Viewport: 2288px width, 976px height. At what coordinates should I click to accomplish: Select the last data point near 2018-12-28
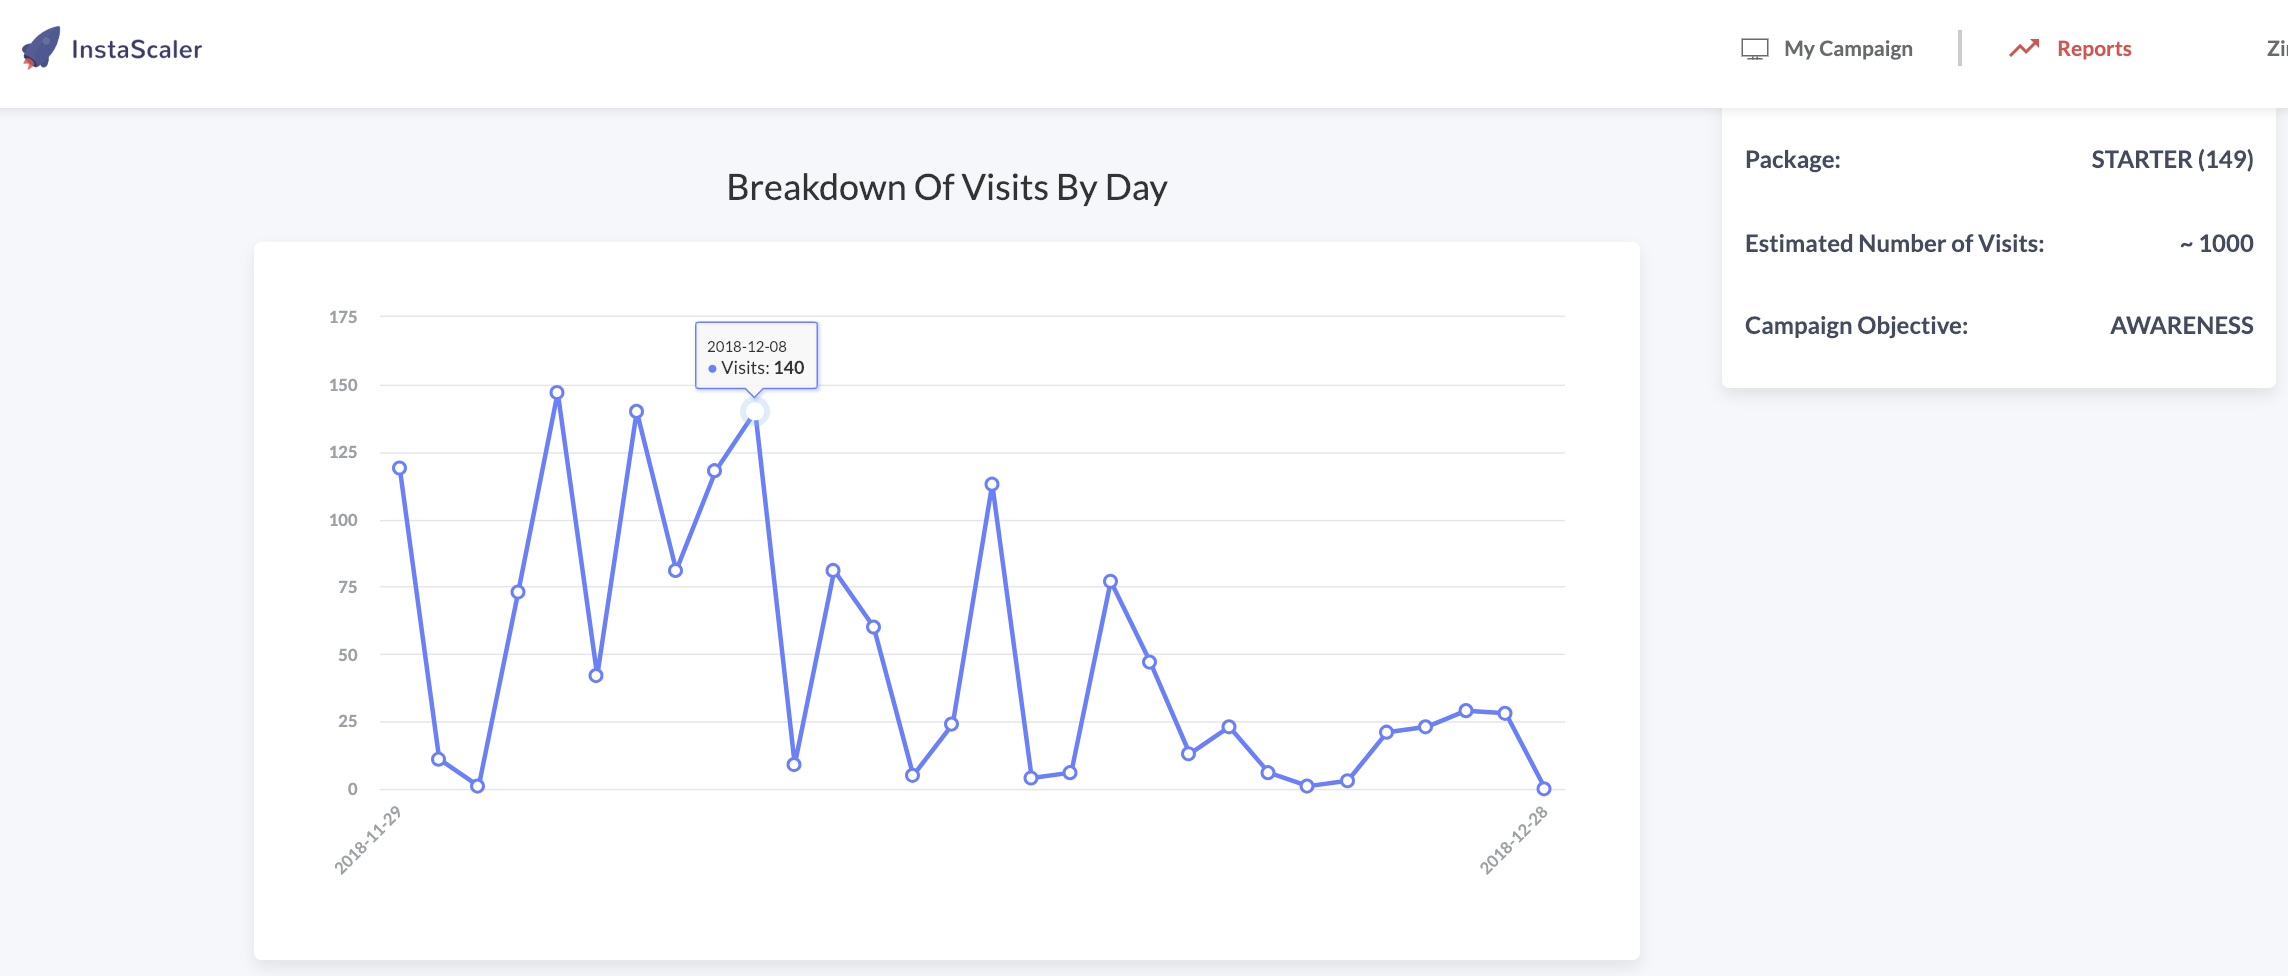[1543, 788]
